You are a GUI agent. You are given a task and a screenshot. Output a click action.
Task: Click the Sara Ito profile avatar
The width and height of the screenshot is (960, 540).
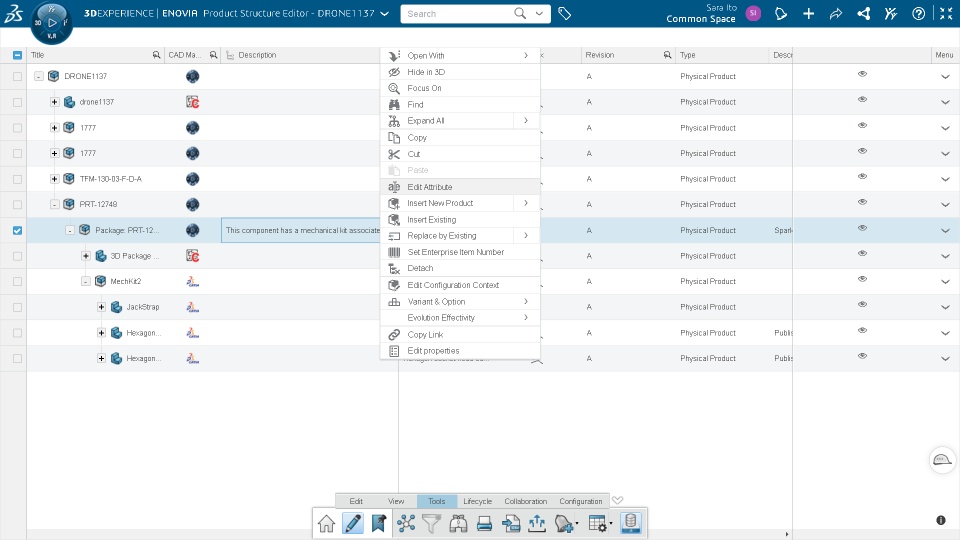(754, 13)
